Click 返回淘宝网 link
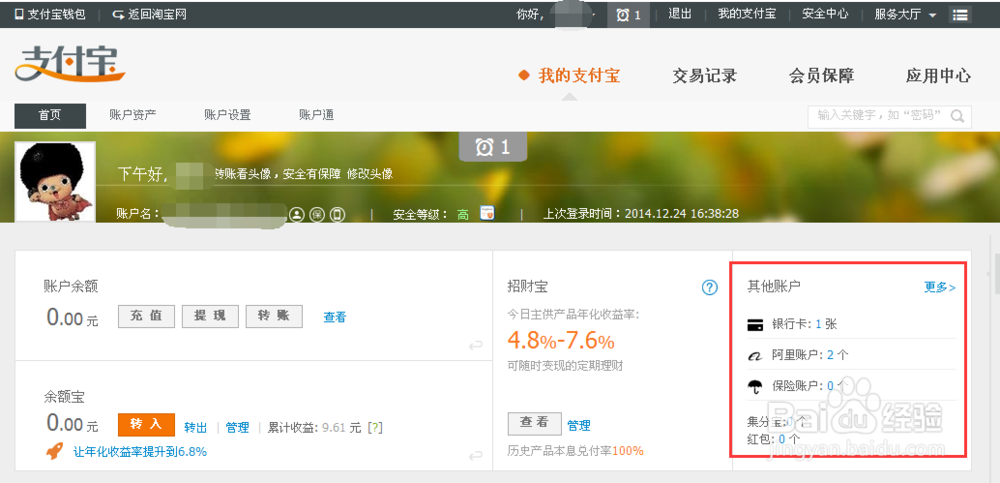1000x483 pixels. click(x=150, y=14)
